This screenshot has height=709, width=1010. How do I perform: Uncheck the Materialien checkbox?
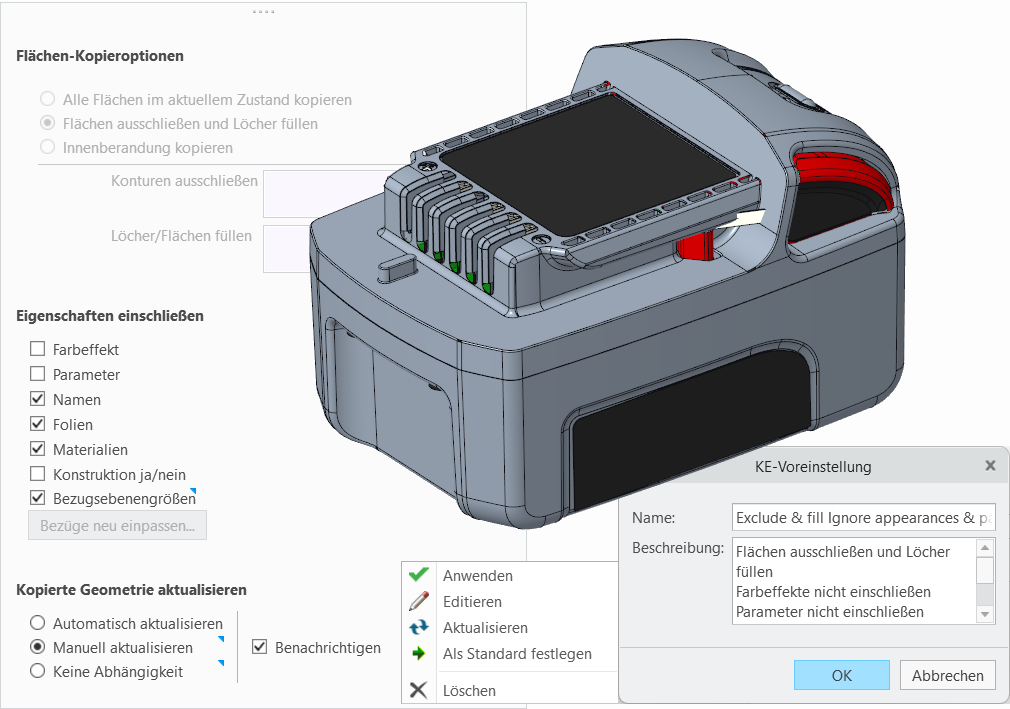(37, 449)
